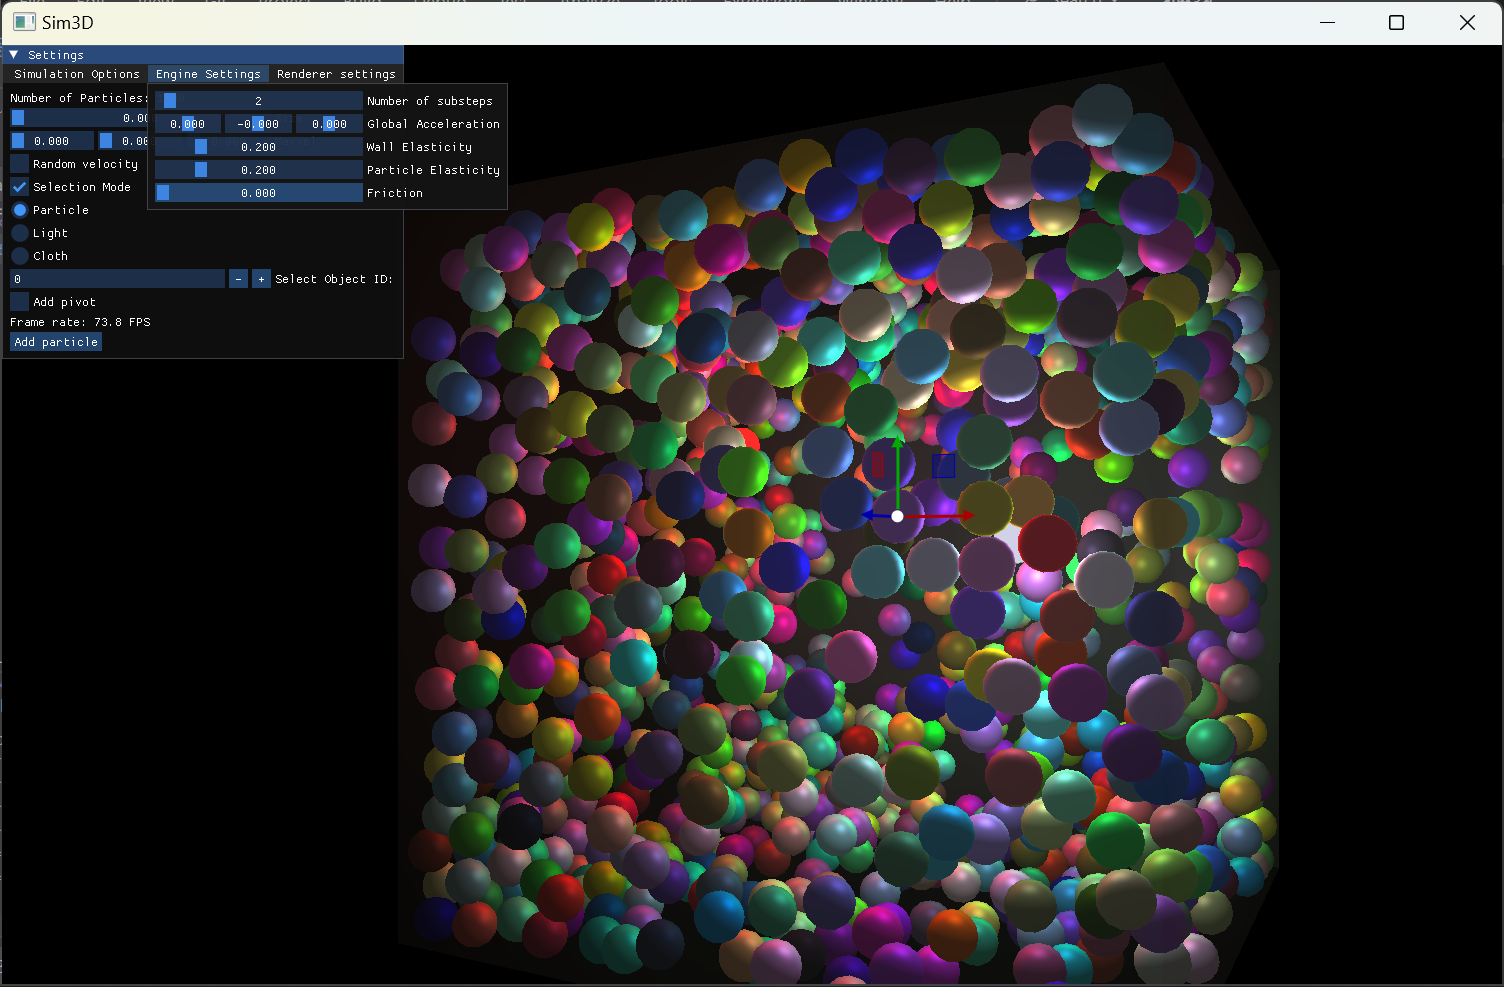Click the Friction slider
Image resolution: width=1504 pixels, height=987 pixels.
coord(259,193)
